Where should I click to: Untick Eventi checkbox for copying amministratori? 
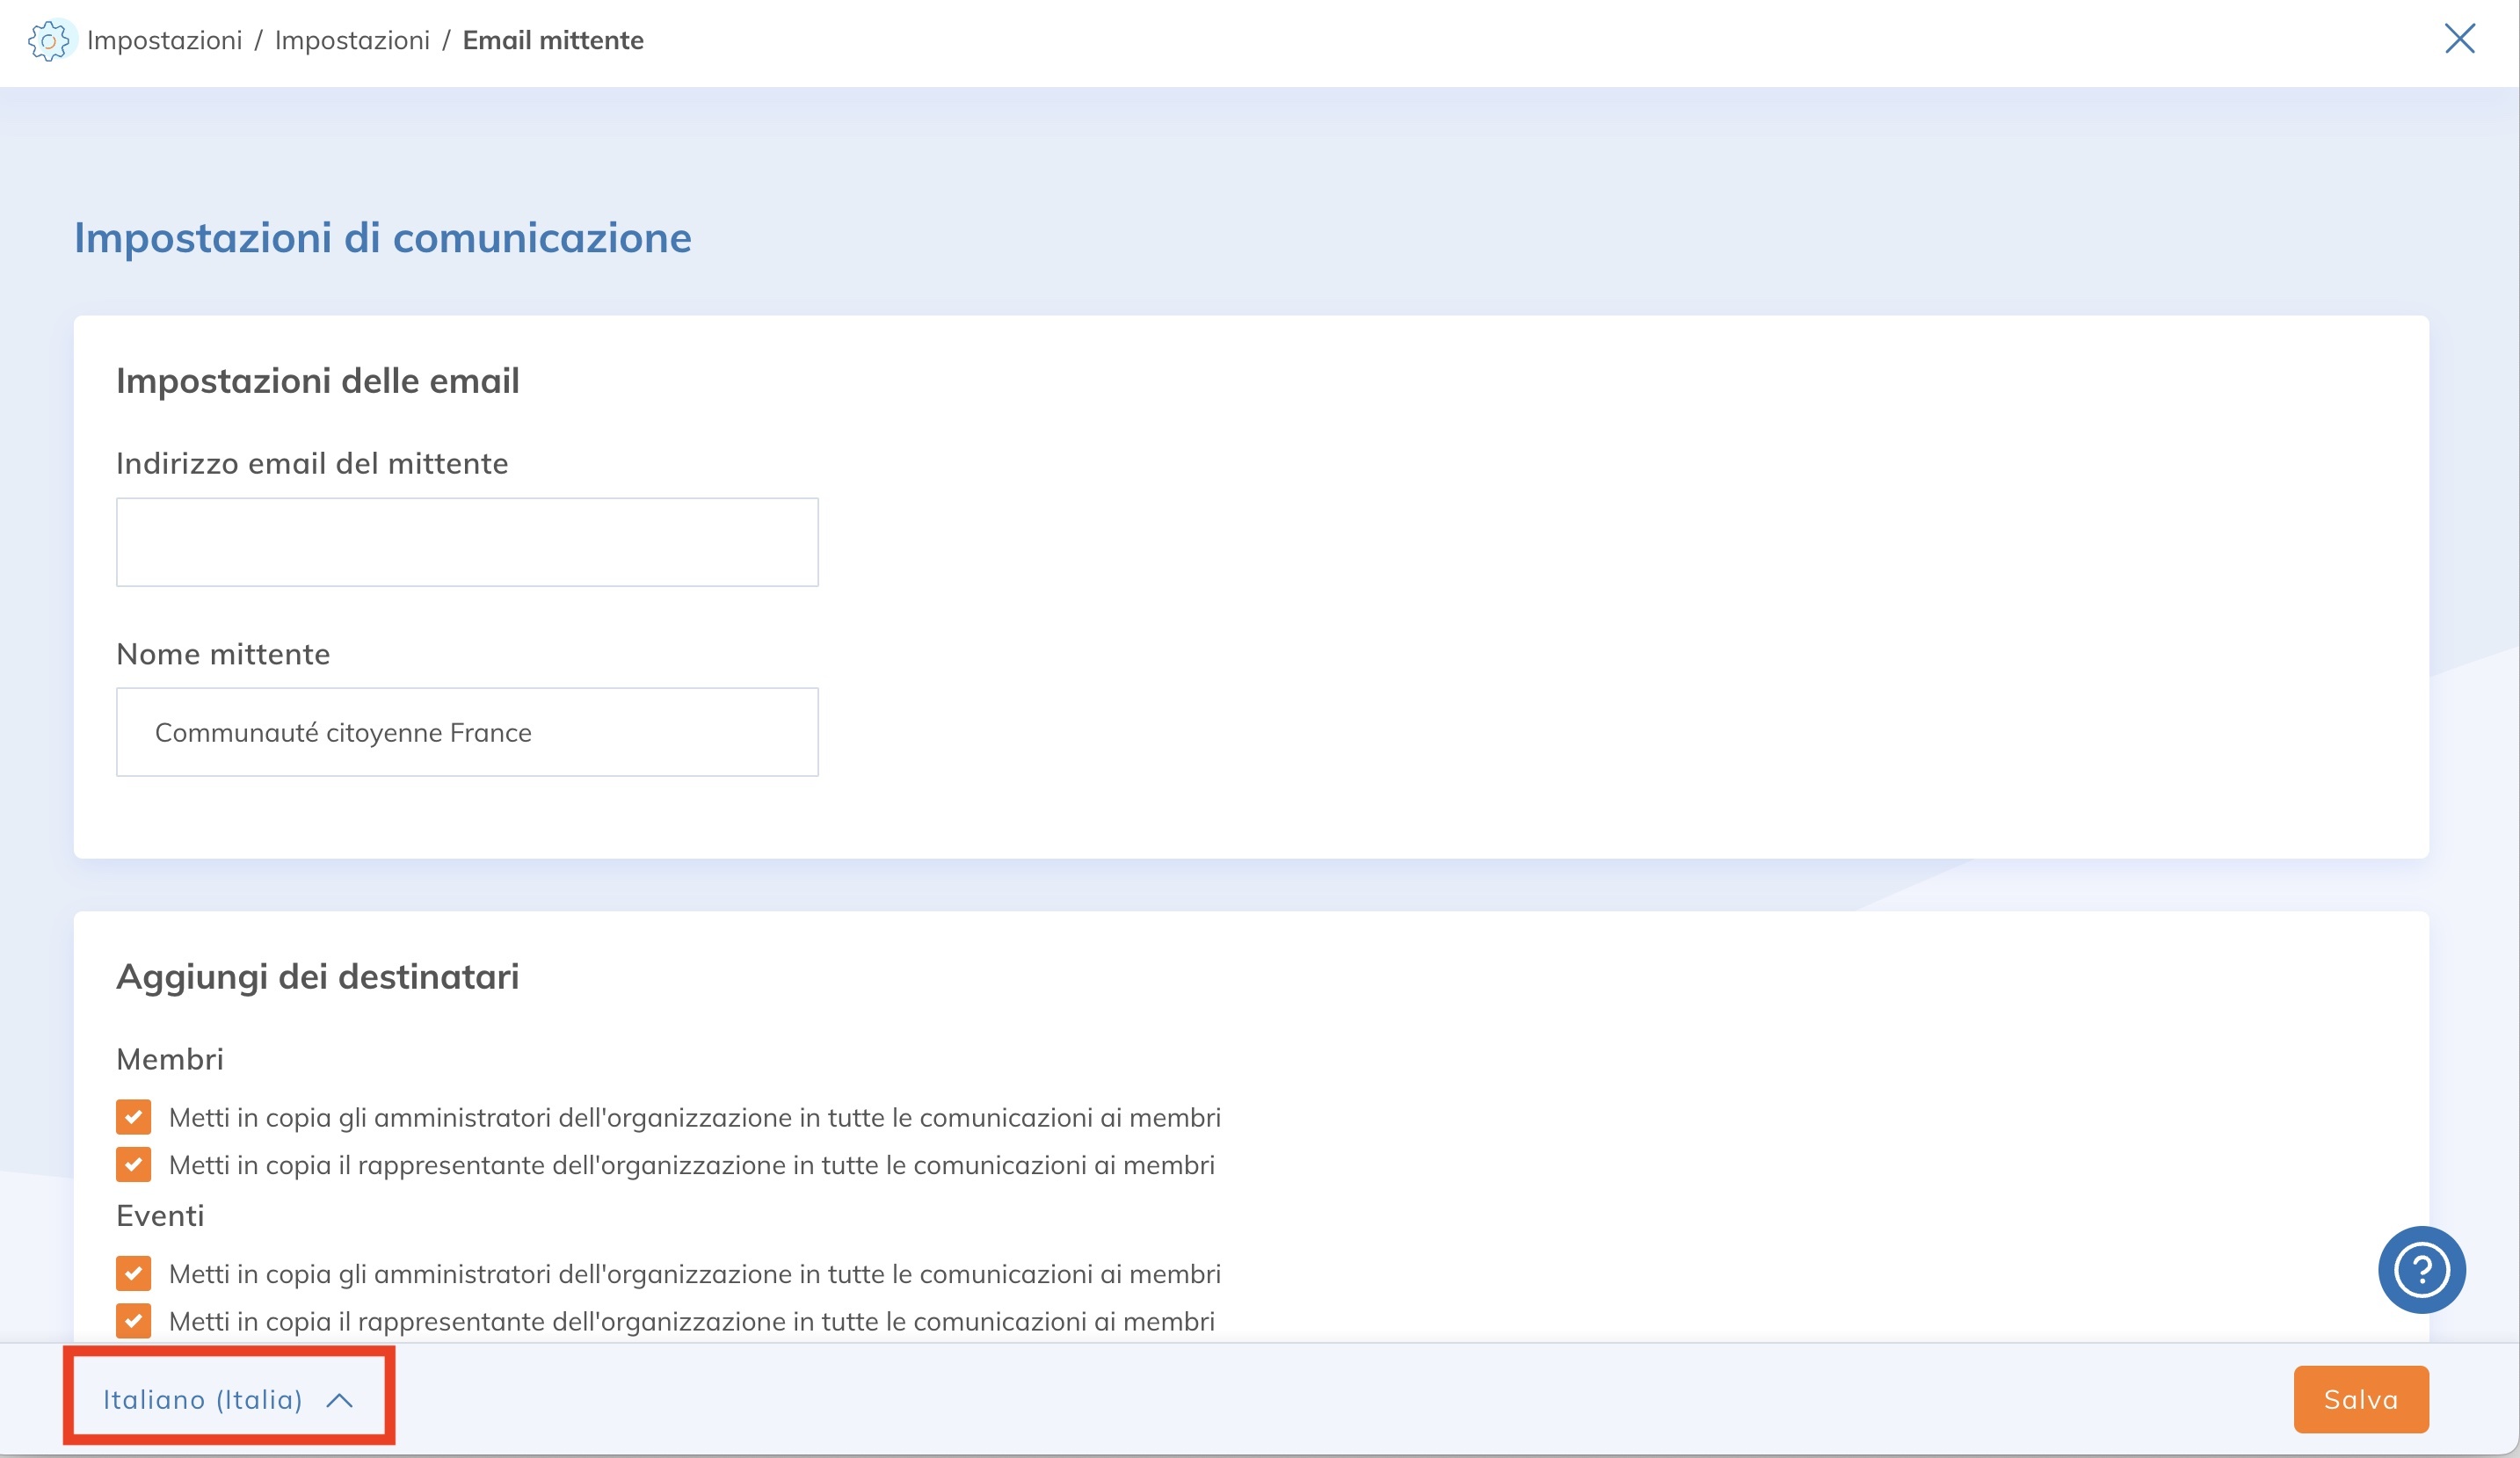point(133,1273)
